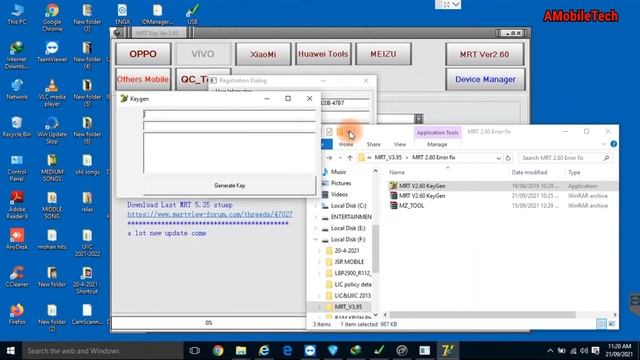The height and width of the screenshot is (360, 640).
Task: Open Pictures in the navigation pane
Action: pos(341,183)
